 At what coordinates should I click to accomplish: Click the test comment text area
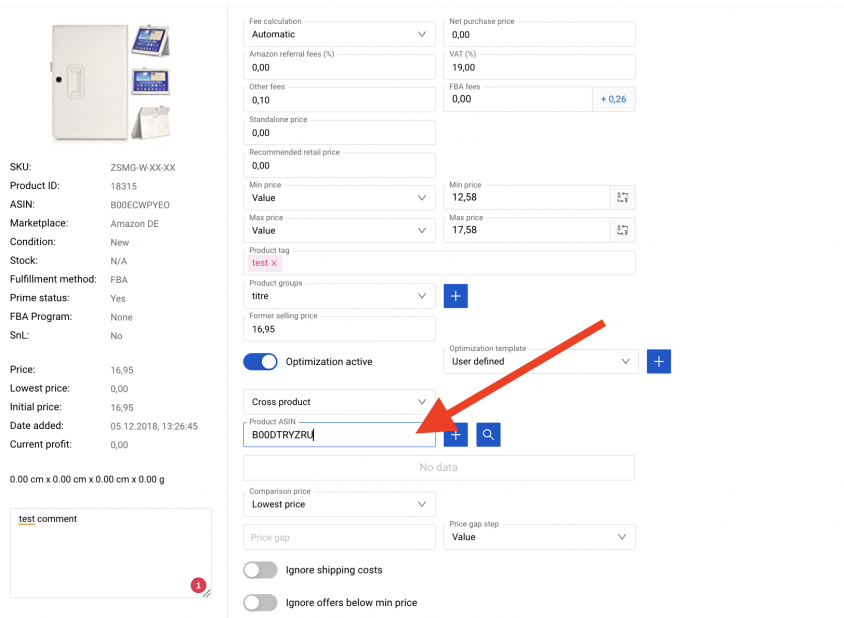tap(110, 553)
